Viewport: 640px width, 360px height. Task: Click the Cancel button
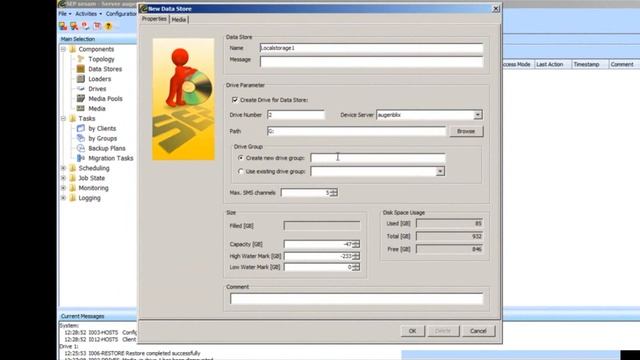click(478, 331)
